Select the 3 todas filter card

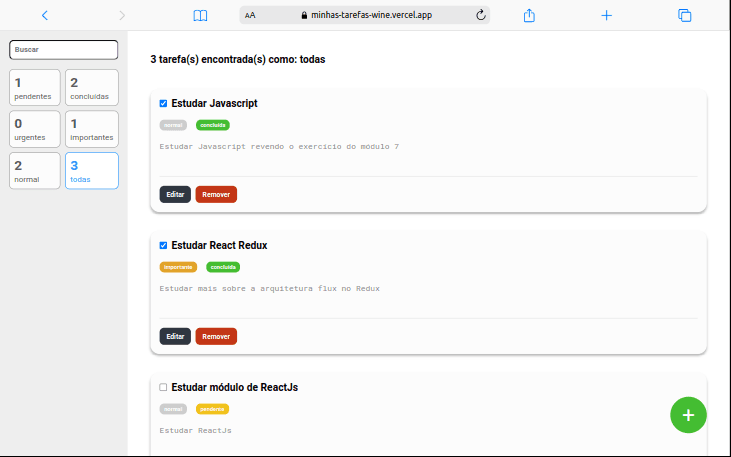92,171
